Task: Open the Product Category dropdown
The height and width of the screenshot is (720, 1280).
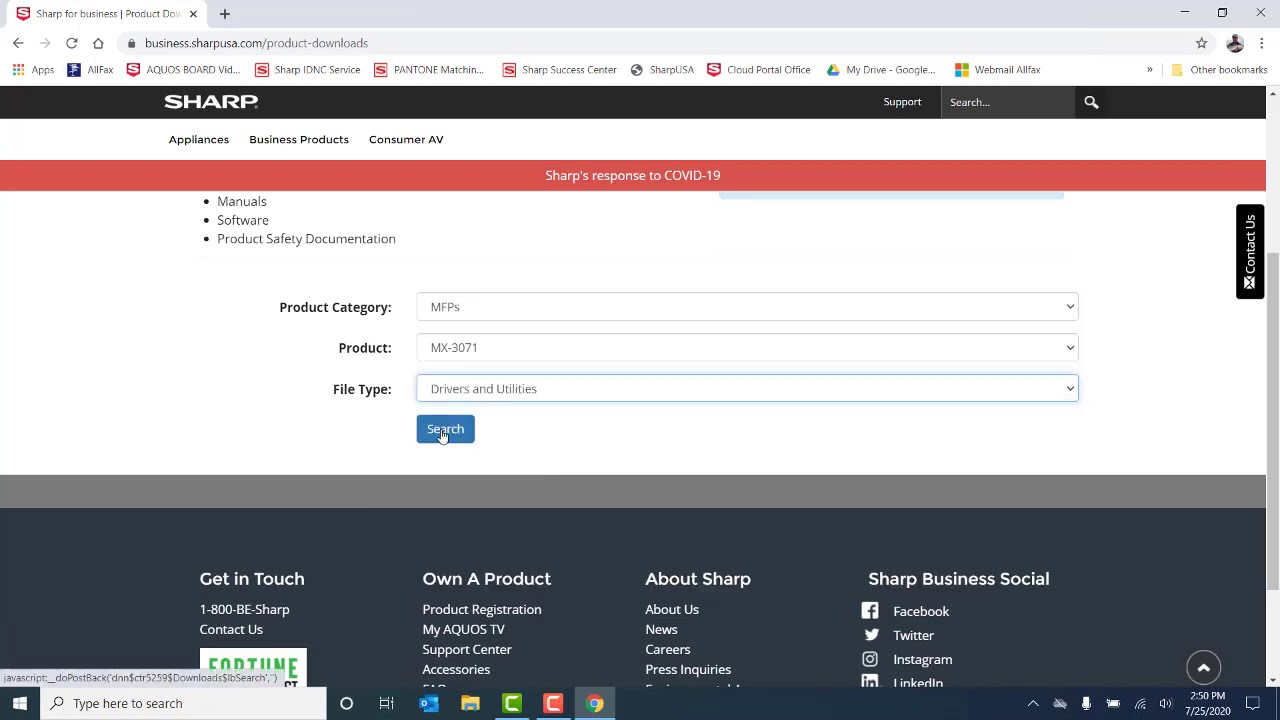Action: [747, 307]
